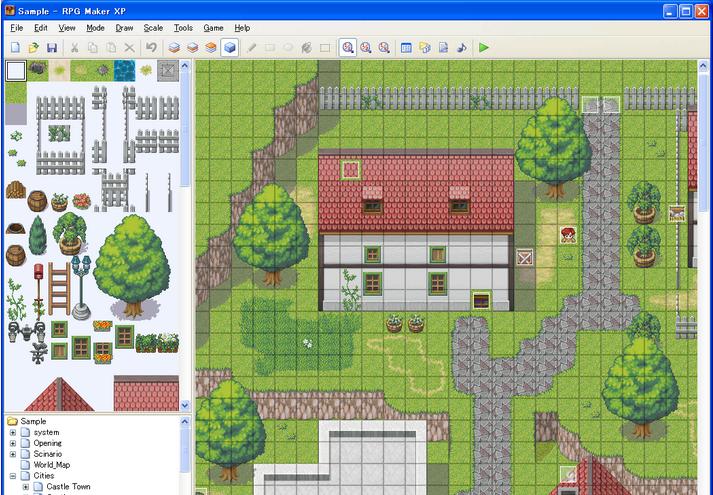Click the Cut scissors icon
The height and width of the screenshot is (495, 713).
point(74,47)
